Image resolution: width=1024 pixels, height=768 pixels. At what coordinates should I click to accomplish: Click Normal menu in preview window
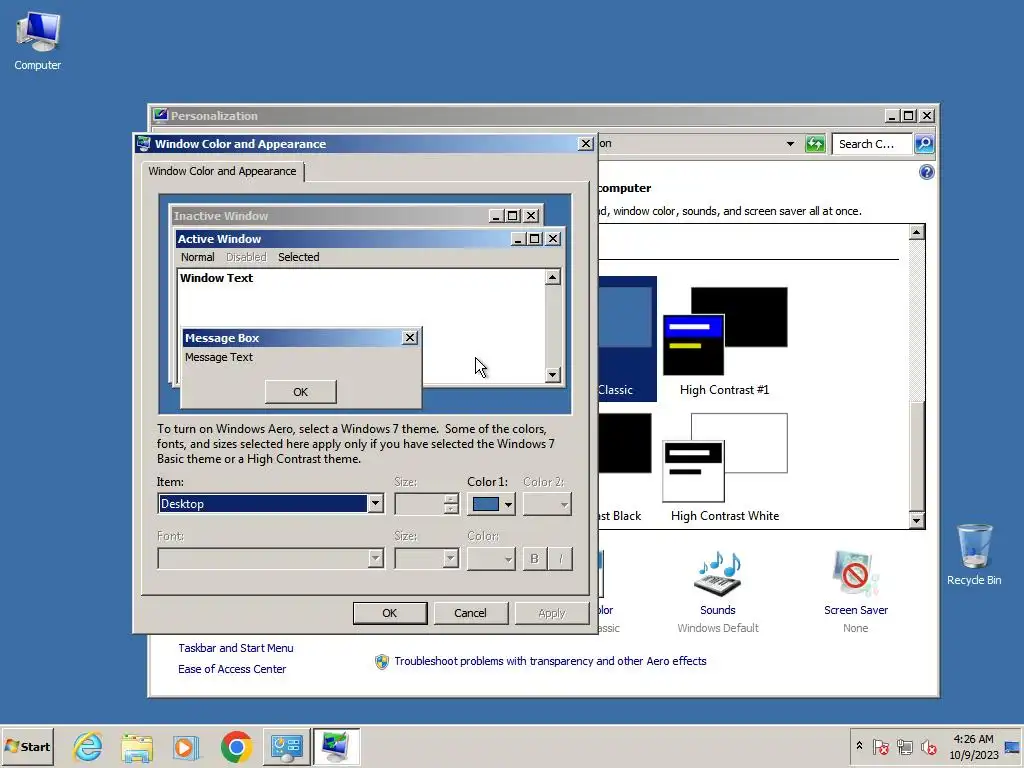tap(197, 257)
